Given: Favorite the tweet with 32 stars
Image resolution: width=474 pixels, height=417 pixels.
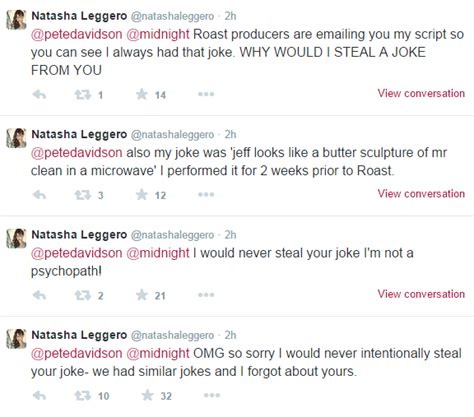Looking at the screenshot, I should 147,395.
